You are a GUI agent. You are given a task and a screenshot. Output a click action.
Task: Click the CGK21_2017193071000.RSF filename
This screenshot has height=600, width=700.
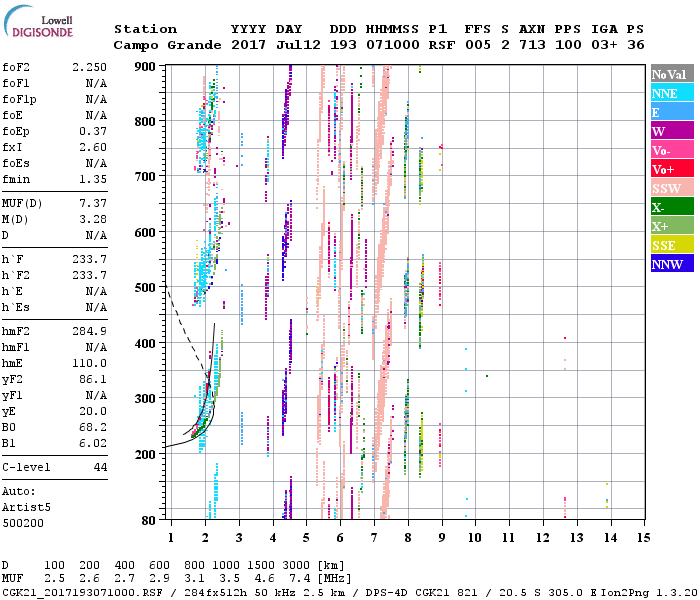pyautogui.click(x=83, y=592)
